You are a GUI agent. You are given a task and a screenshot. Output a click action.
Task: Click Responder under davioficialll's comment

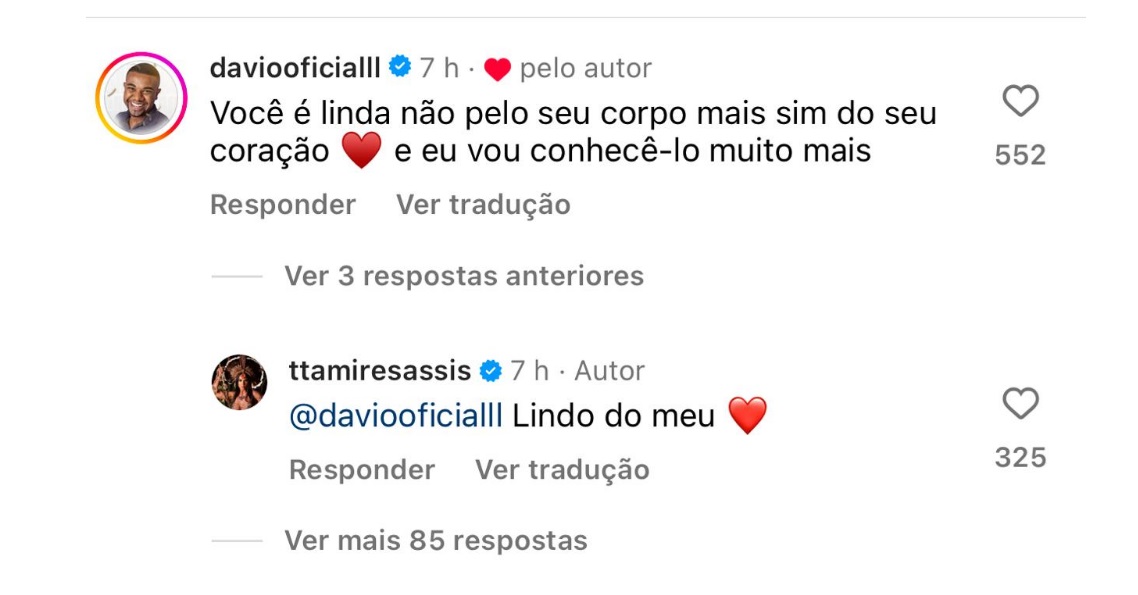[282, 205]
